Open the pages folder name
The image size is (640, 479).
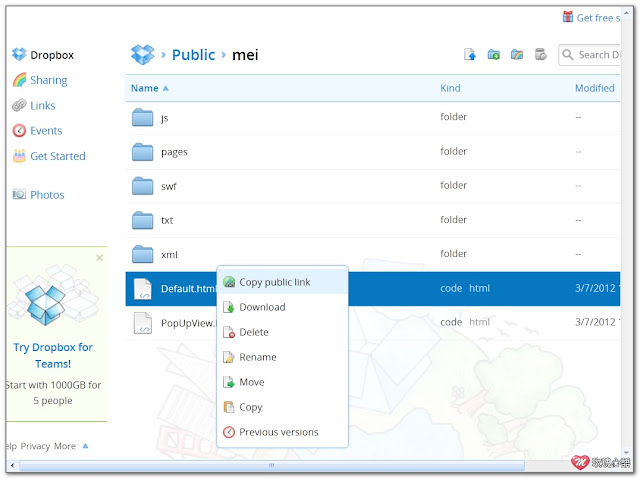[174, 153]
